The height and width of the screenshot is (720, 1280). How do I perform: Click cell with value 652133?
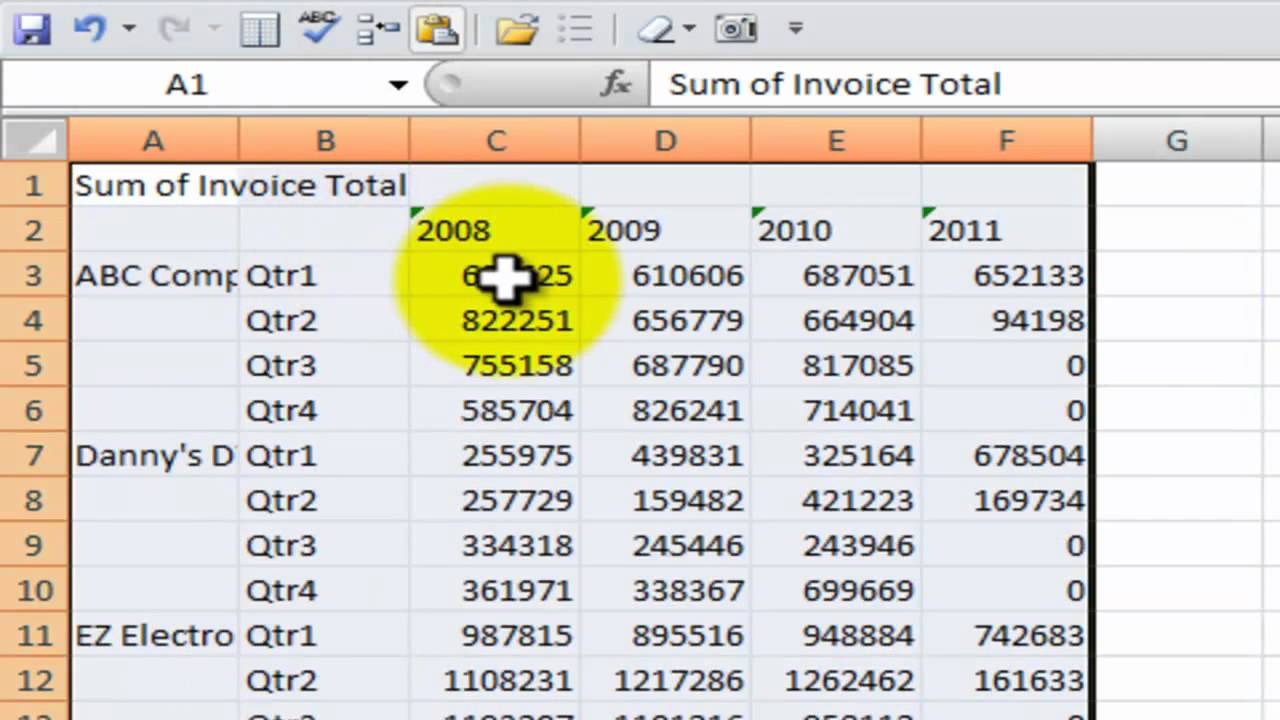(1007, 275)
